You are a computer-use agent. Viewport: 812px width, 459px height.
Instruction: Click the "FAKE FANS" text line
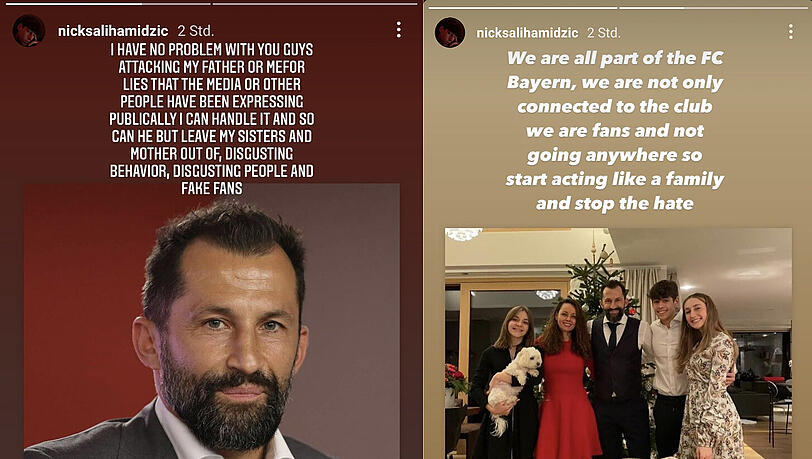click(x=212, y=188)
